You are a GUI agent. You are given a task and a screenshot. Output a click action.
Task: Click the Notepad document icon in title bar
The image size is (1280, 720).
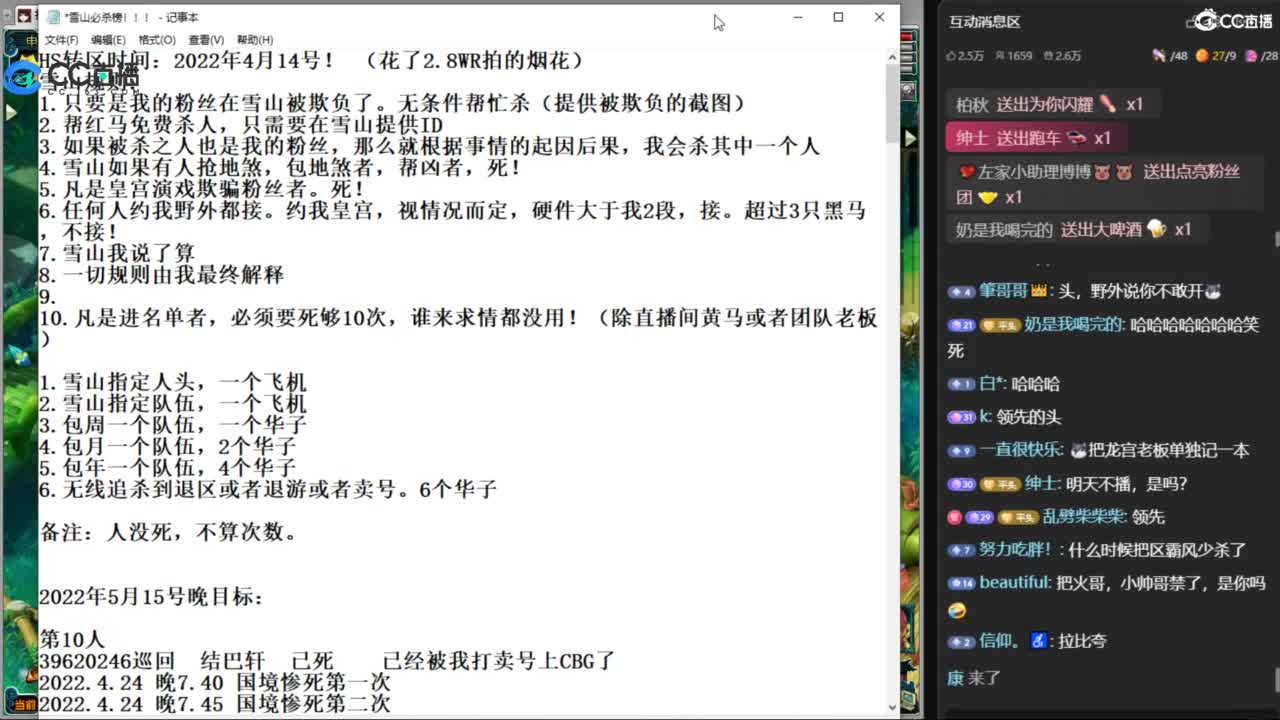click(52, 17)
